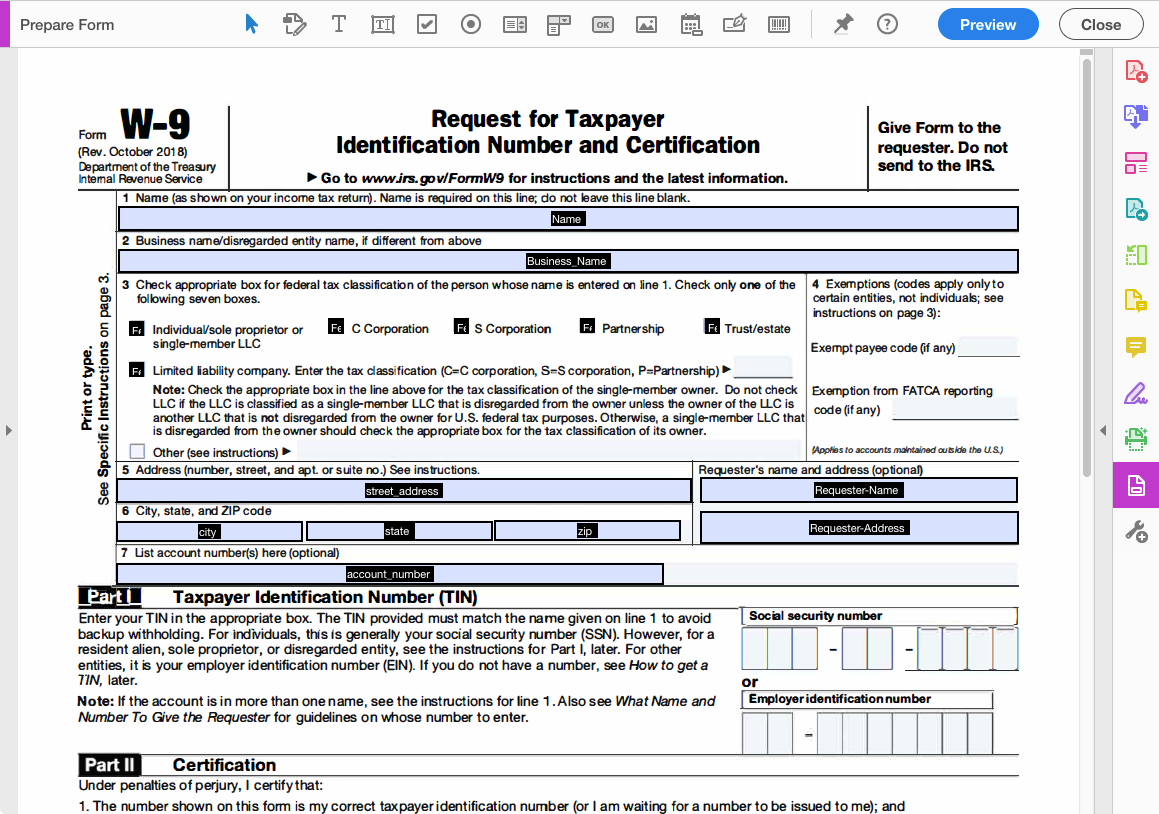The height and width of the screenshot is (814, 1159).
Task: Open the blue Combine Files sidebar tool
Action: click(x=1136, y=117)
